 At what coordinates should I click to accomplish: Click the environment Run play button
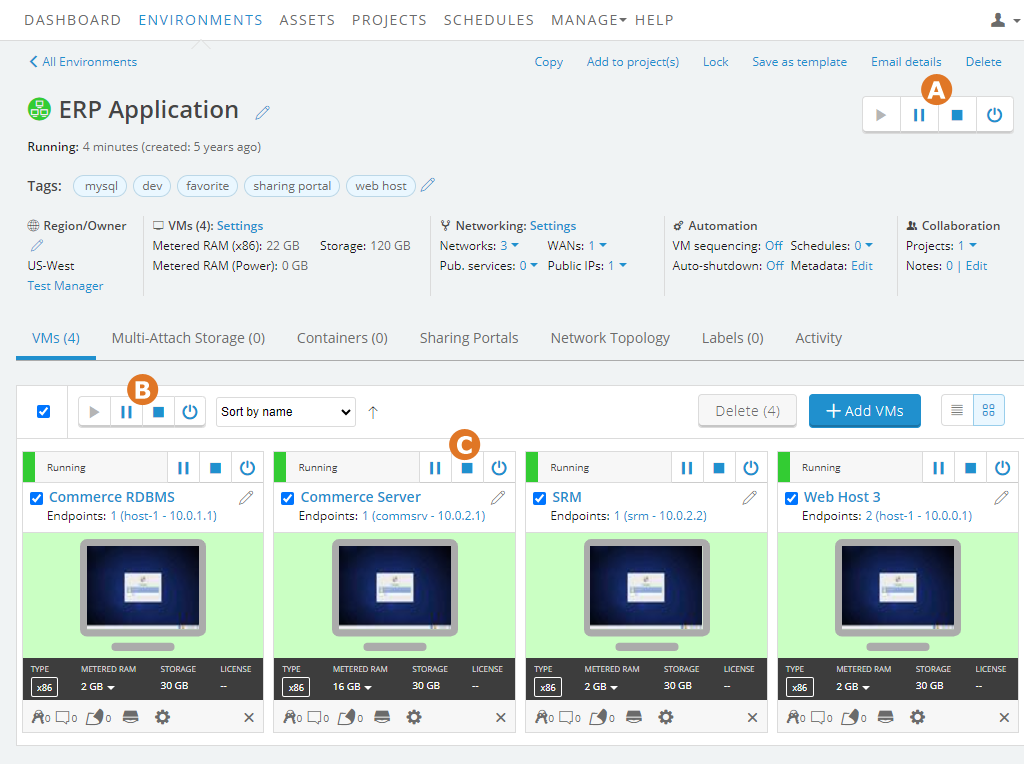pos(881,115)
